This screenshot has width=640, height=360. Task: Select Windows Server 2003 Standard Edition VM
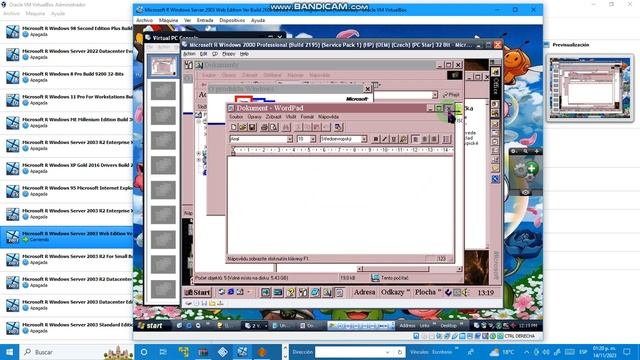click(67, 328)
